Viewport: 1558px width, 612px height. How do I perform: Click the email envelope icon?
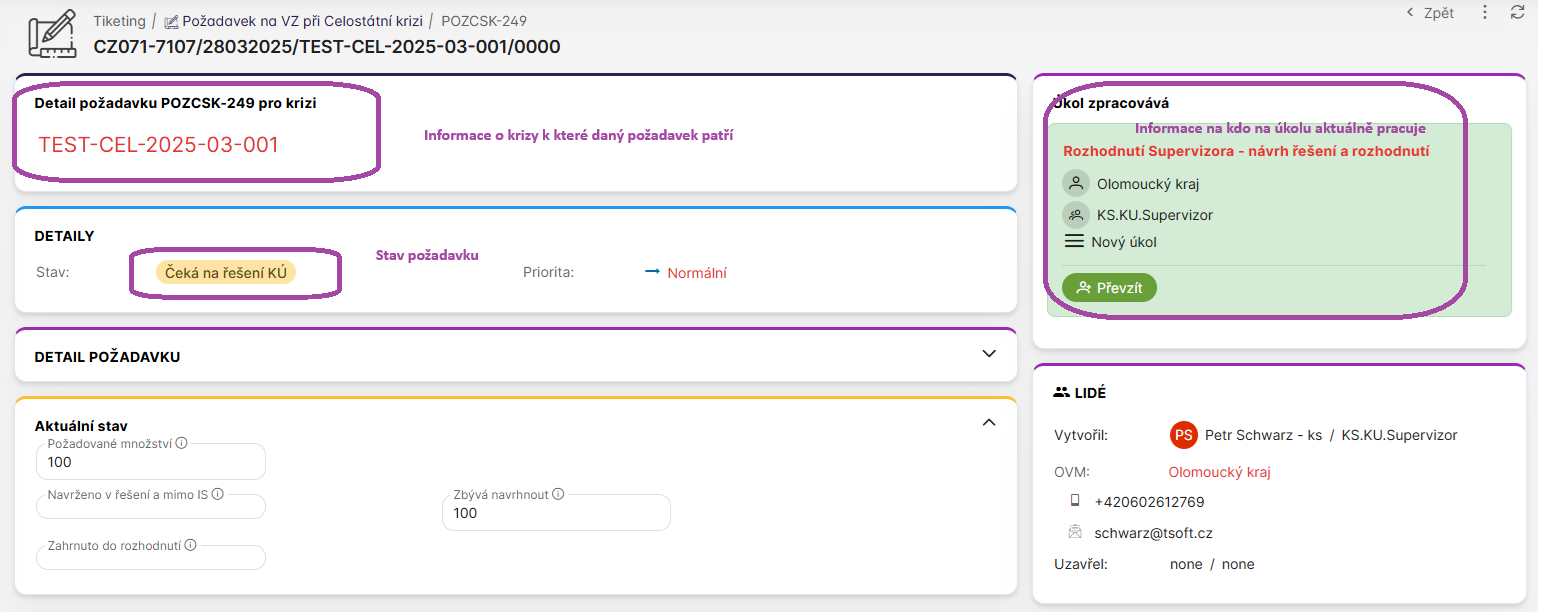pos(1075,532)
